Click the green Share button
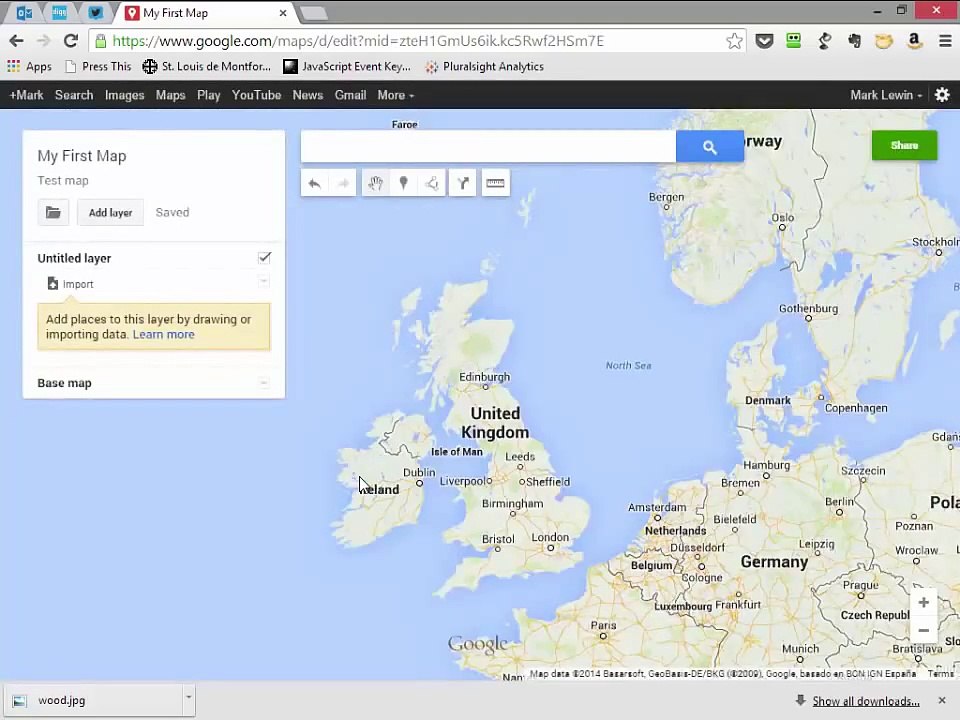 [904, 145]
